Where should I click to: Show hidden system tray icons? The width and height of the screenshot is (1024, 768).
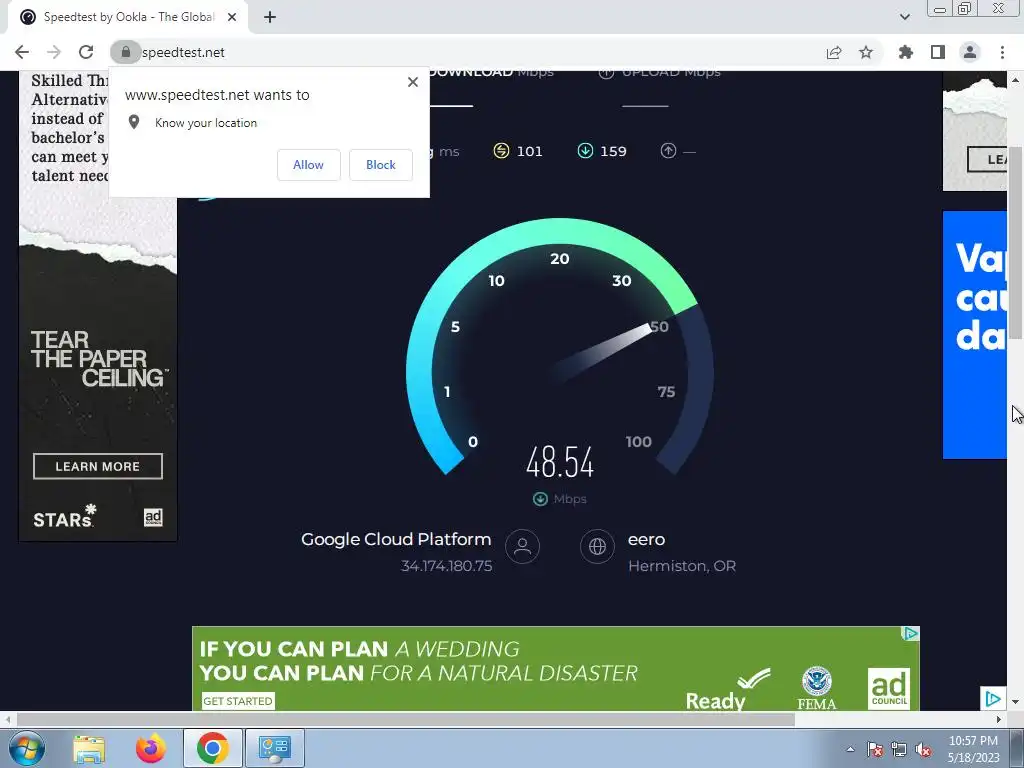(x=850, y=750)
